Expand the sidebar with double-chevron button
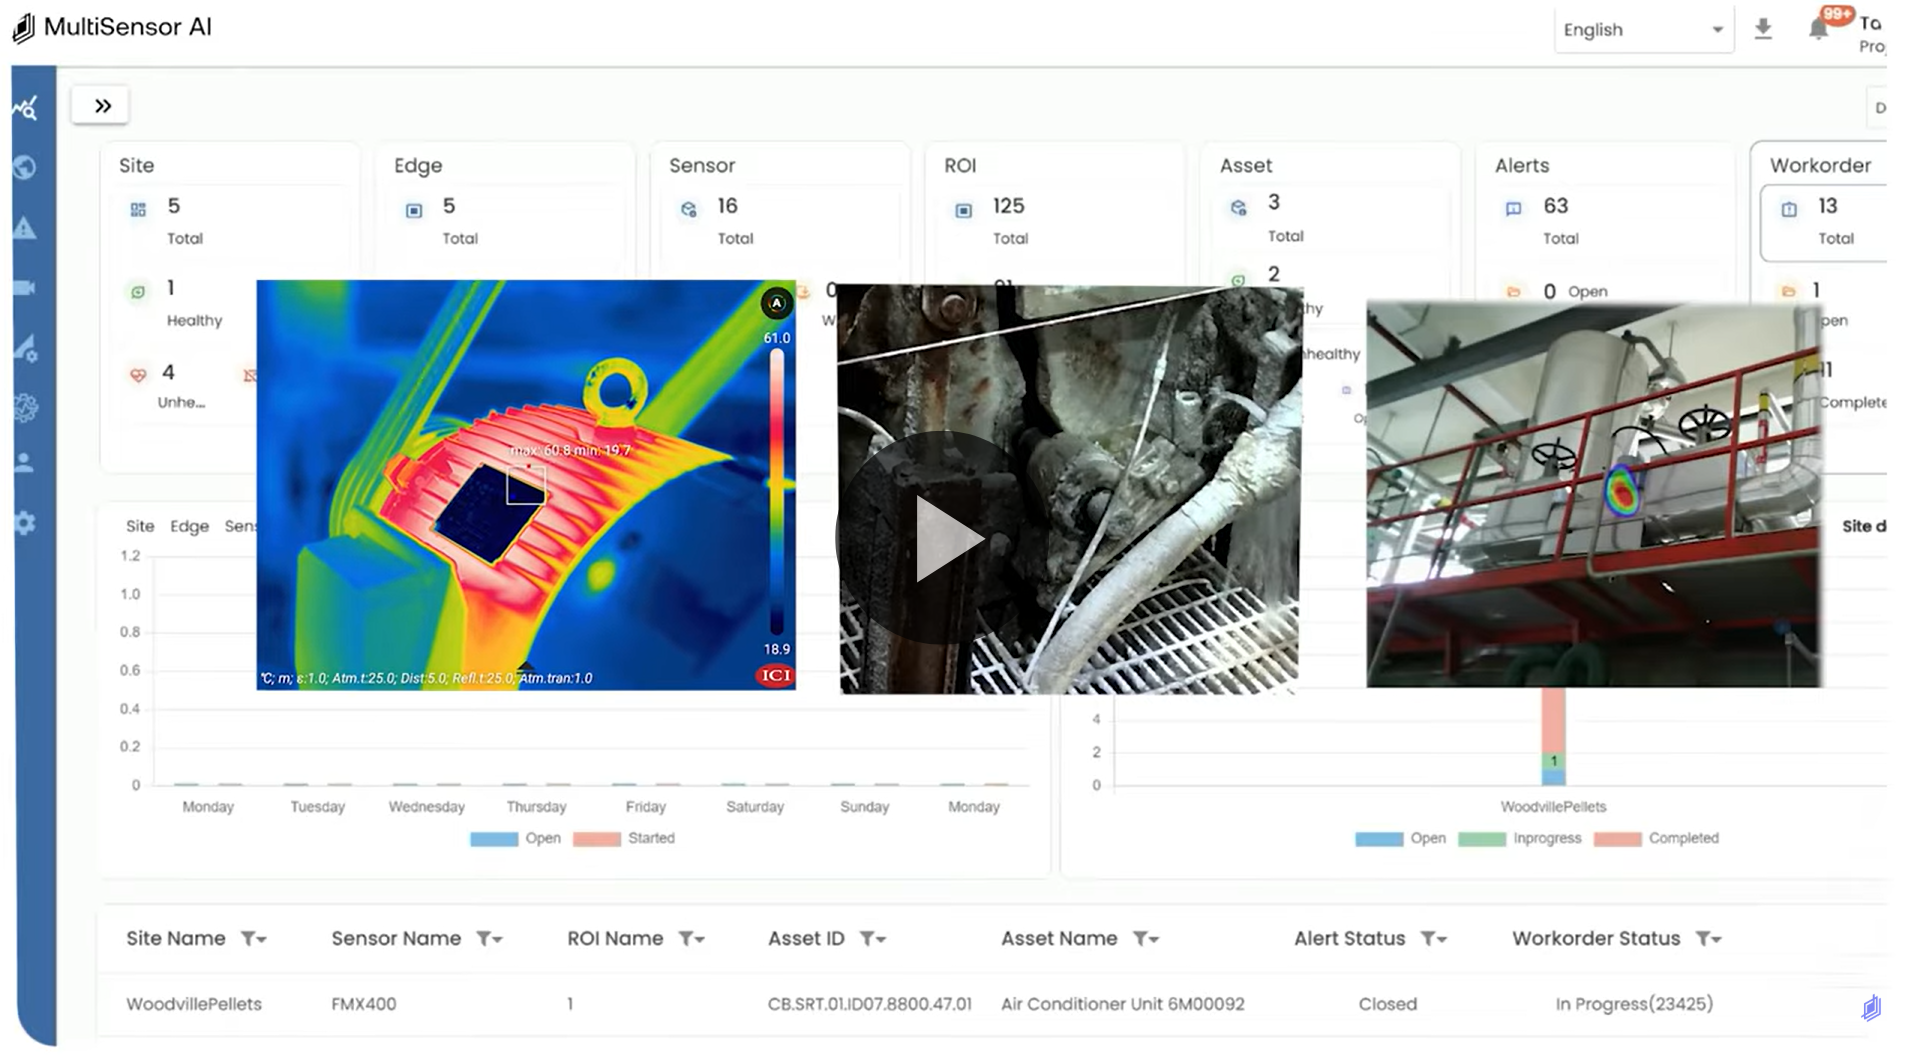The height and width of the screenshot is (1055, 1905). [102, 106]
